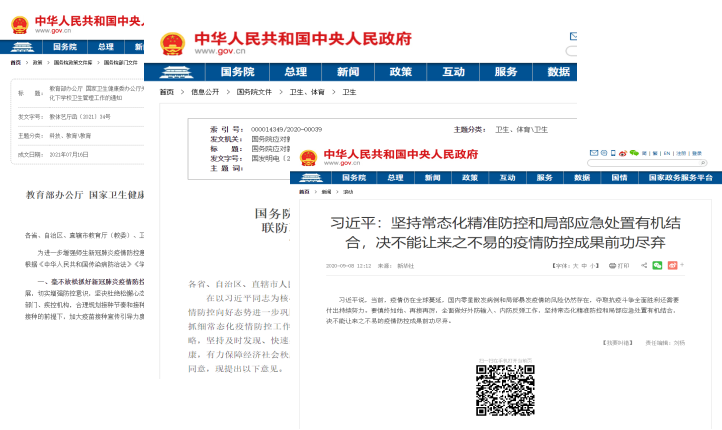Select 互动 in the middle page navigation

[x=453, y=72]
